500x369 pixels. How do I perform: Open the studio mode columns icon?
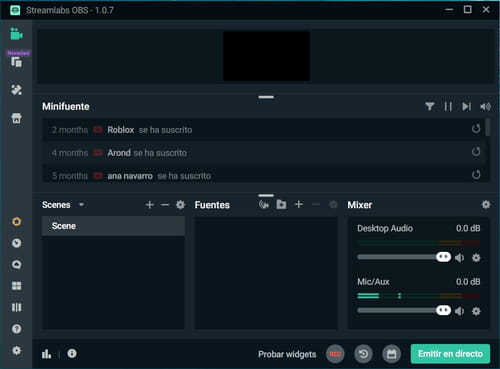pos(16,307)
